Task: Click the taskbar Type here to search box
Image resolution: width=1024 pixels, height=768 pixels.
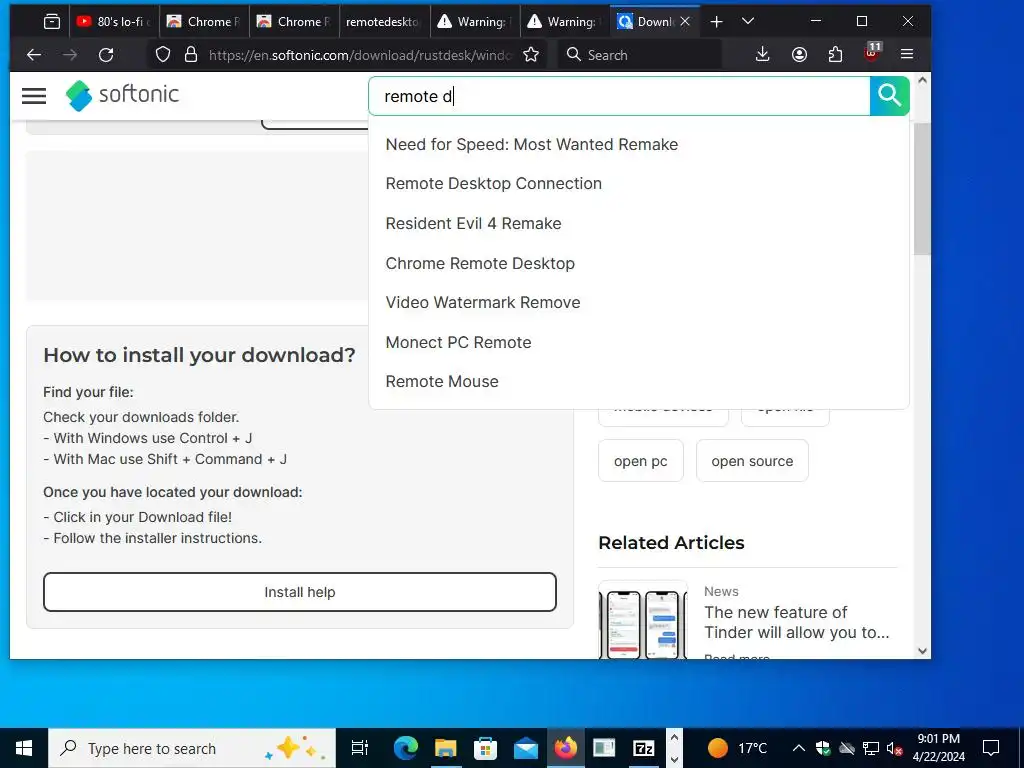Action: pyautogui.click(x=192, y=748)
